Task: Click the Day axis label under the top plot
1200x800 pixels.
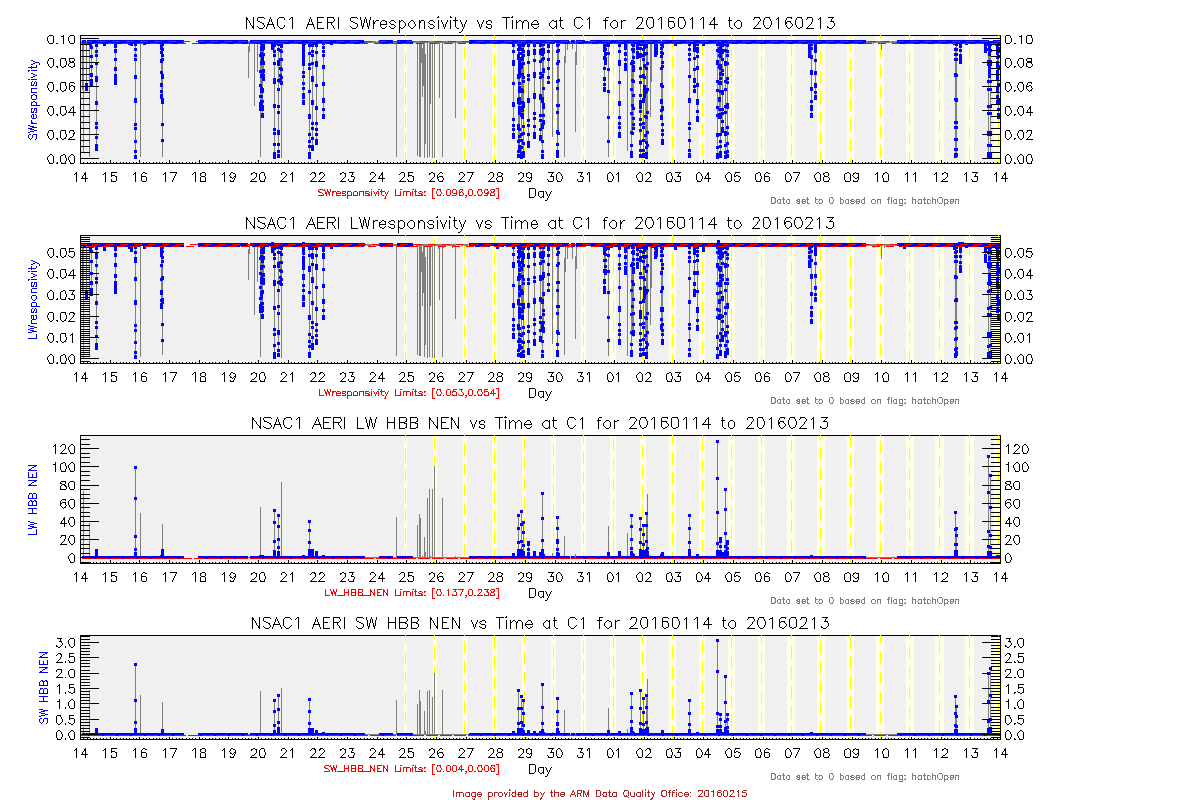Action: point(539,192)
